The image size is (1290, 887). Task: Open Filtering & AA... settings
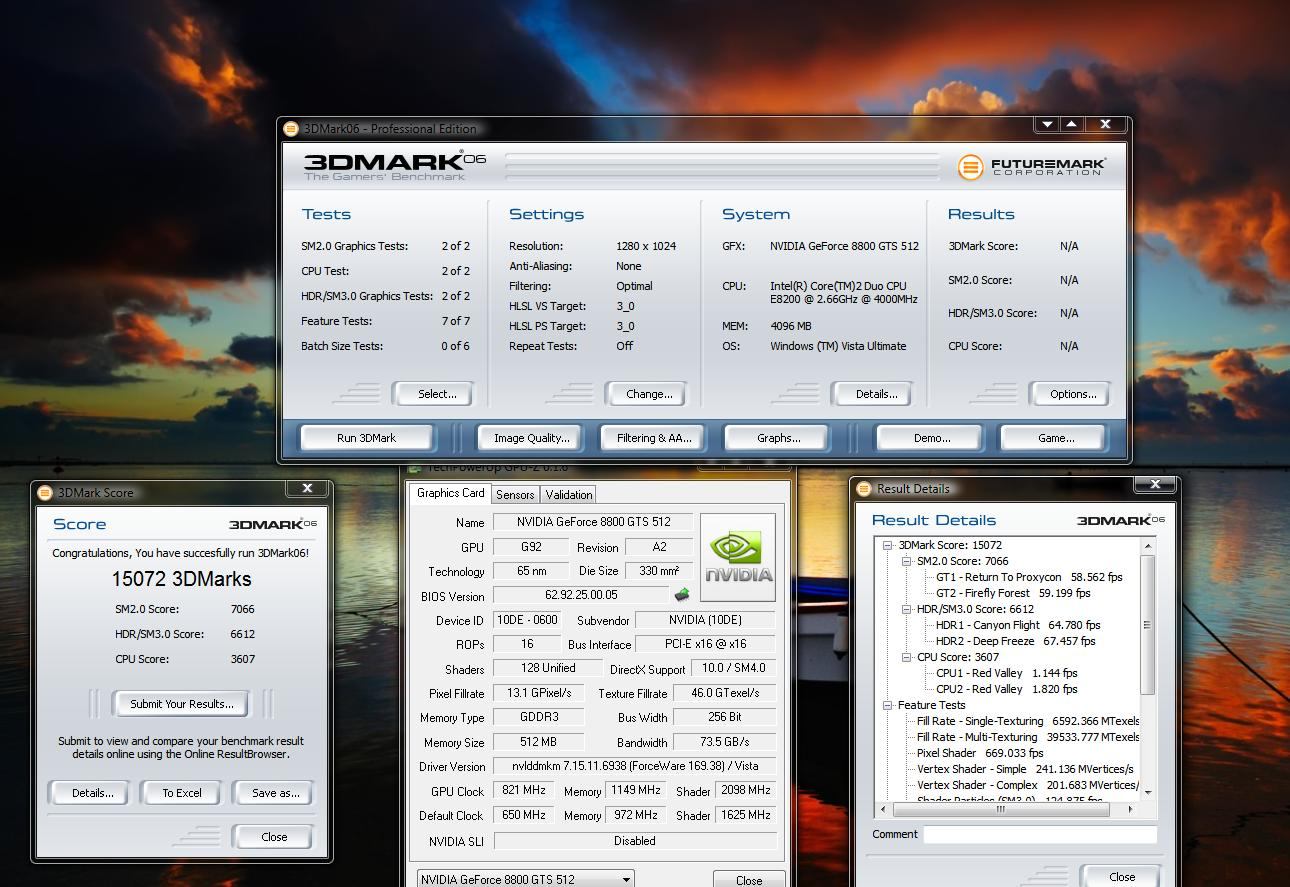(x=653, y=438)
